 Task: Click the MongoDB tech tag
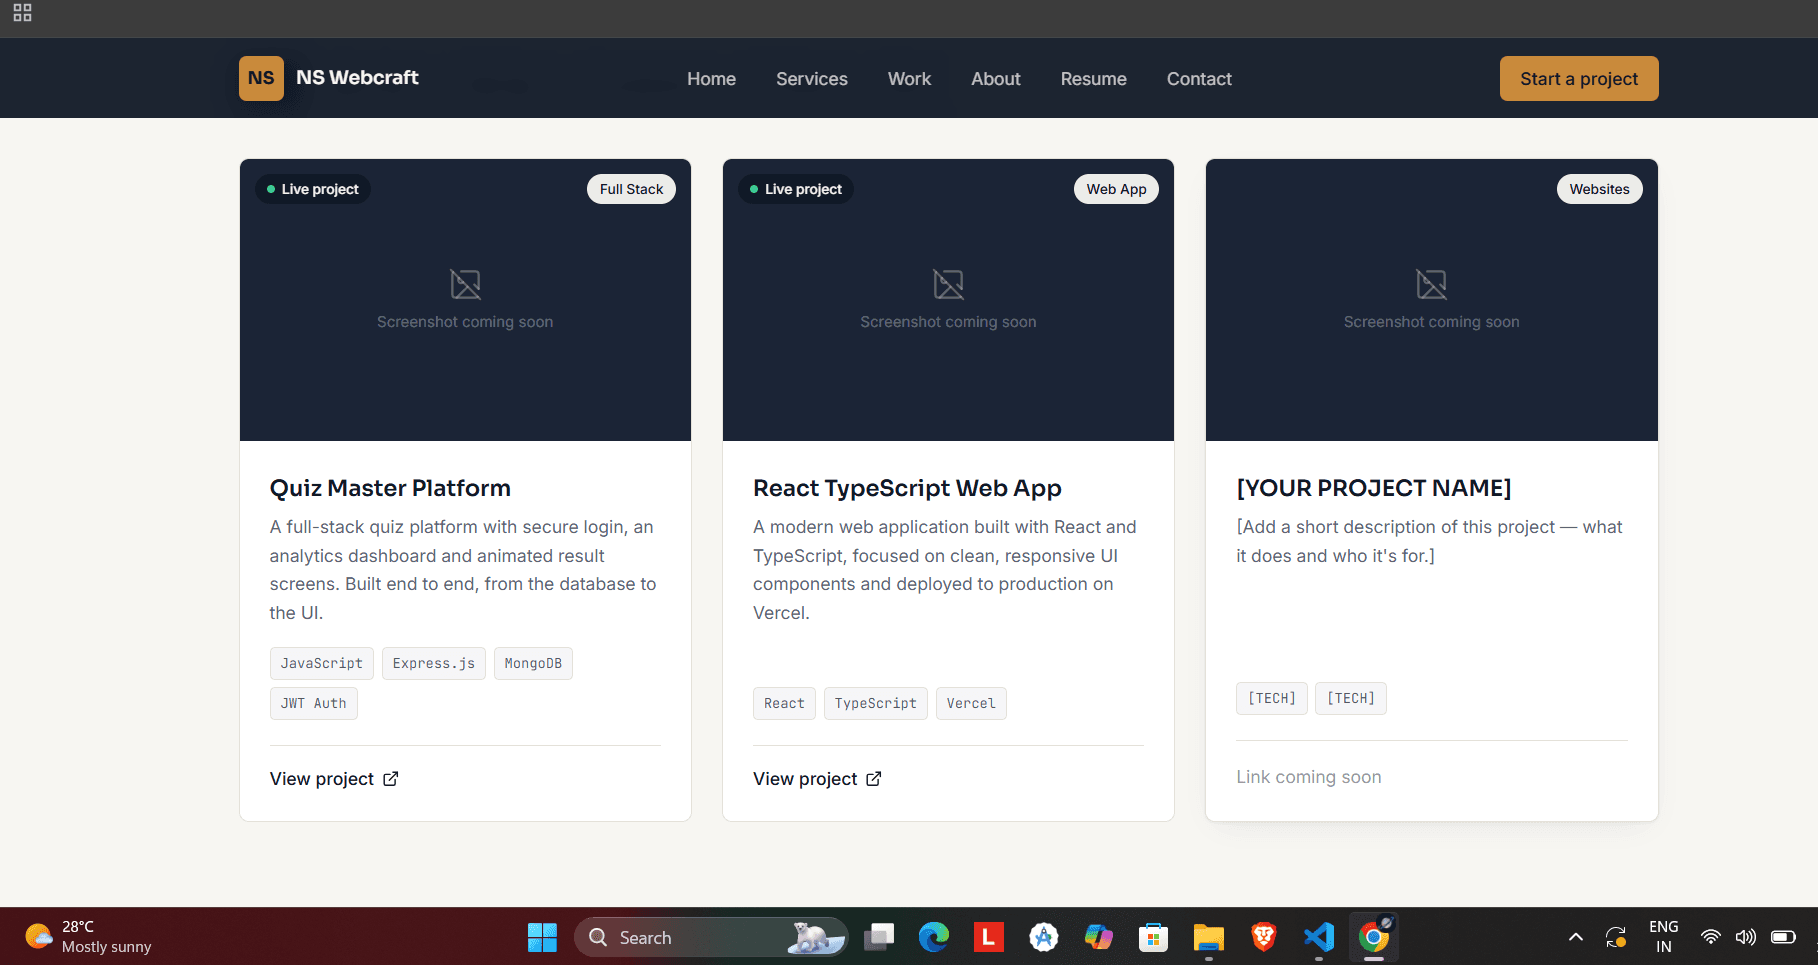[x=533, y=663]
